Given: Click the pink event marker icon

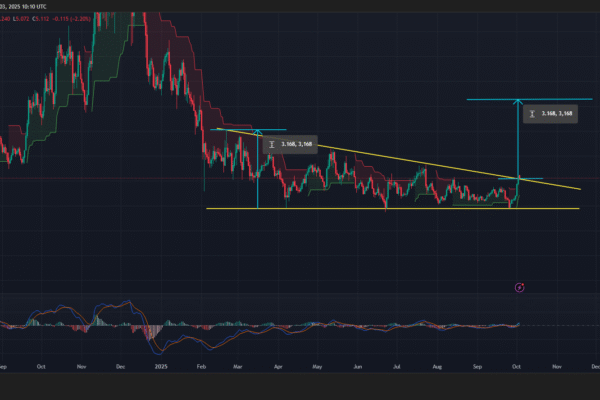Looking at the screenshot, I should [520, 287].
